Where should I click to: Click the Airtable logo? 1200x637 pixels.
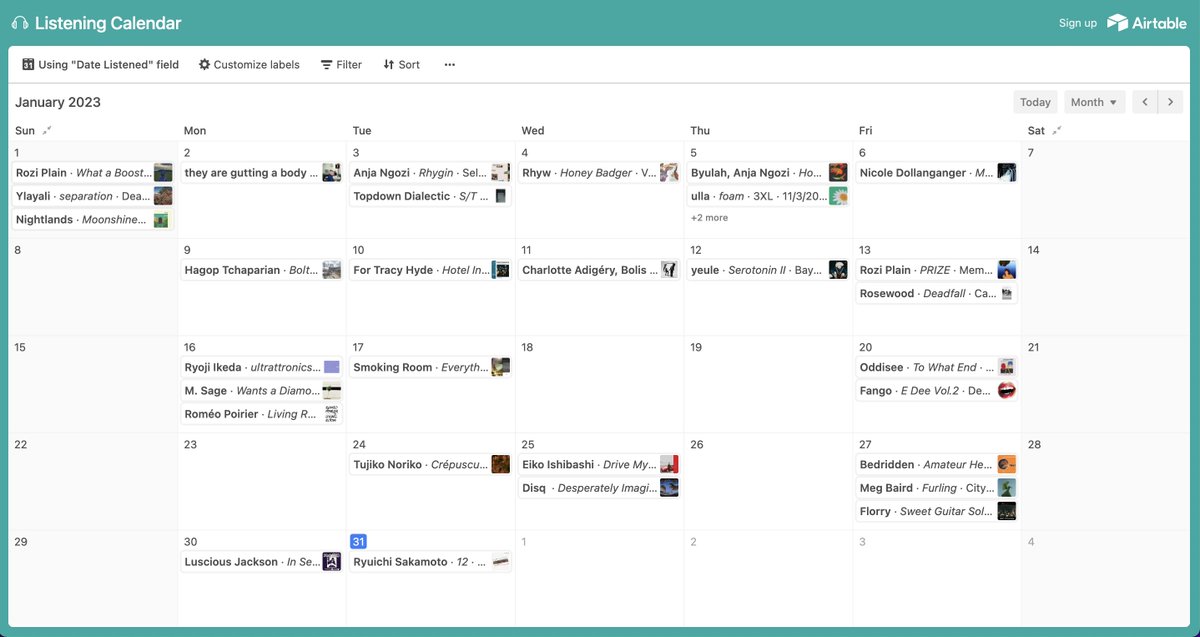1147,23
